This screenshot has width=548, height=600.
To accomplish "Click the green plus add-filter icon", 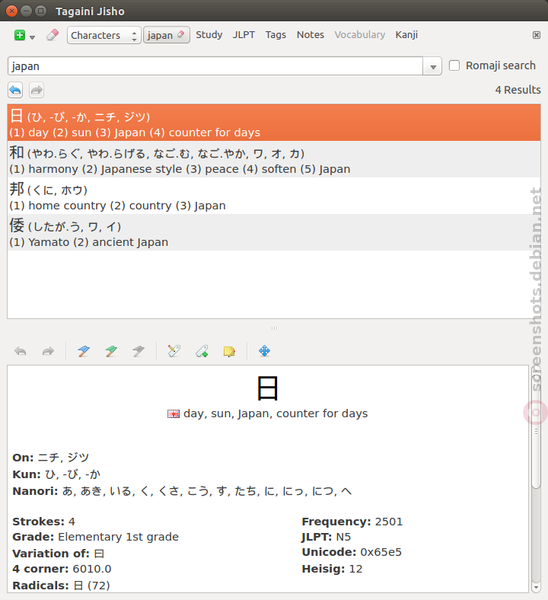I will [x=20, y=35].
